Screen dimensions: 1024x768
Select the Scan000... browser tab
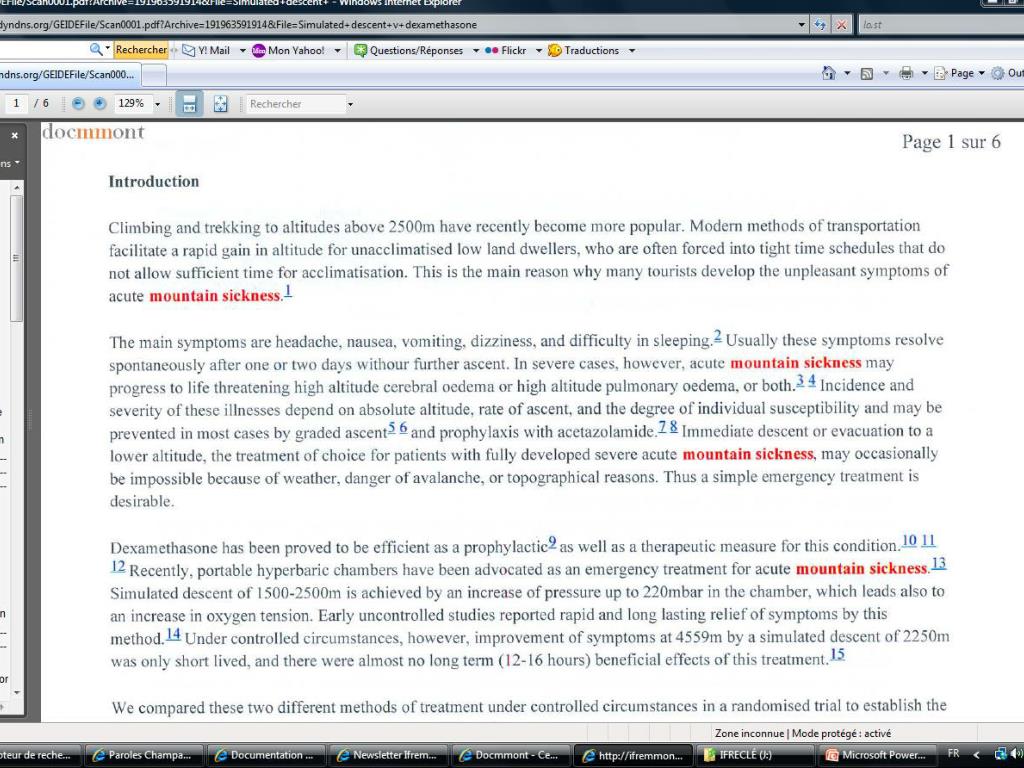click(69, 74)
